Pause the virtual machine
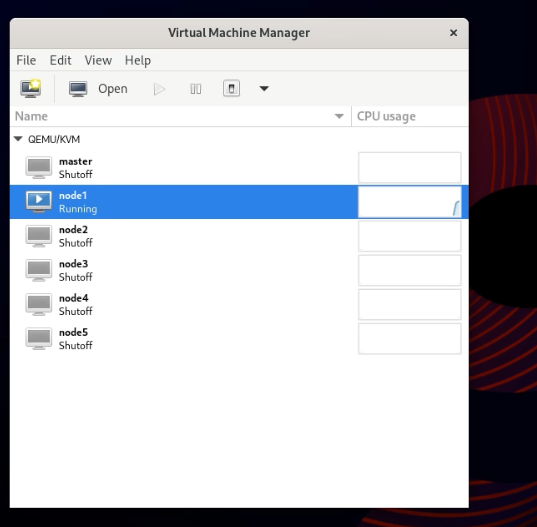537x527 pixels. 196,89
